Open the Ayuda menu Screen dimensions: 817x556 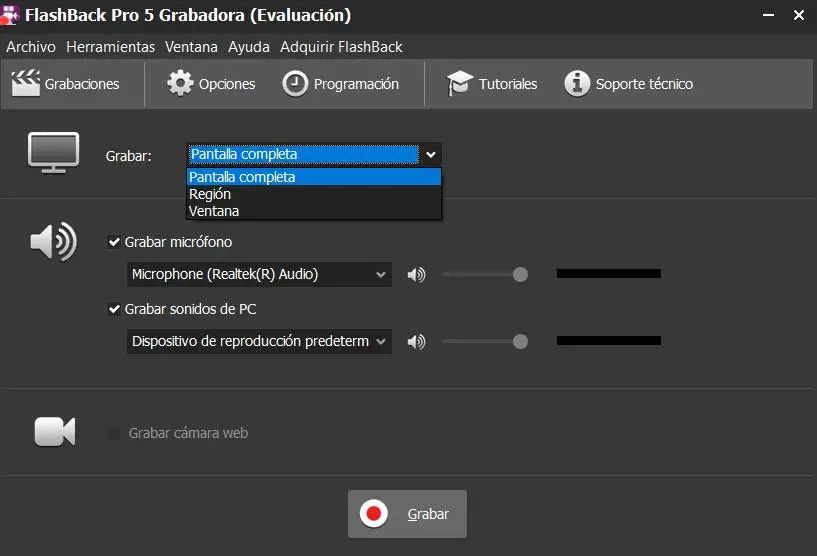pos(249,47)
